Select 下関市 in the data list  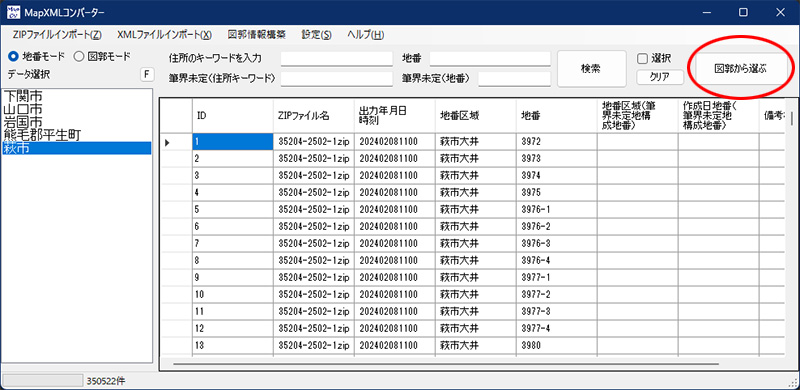click(x=77, y=96)
